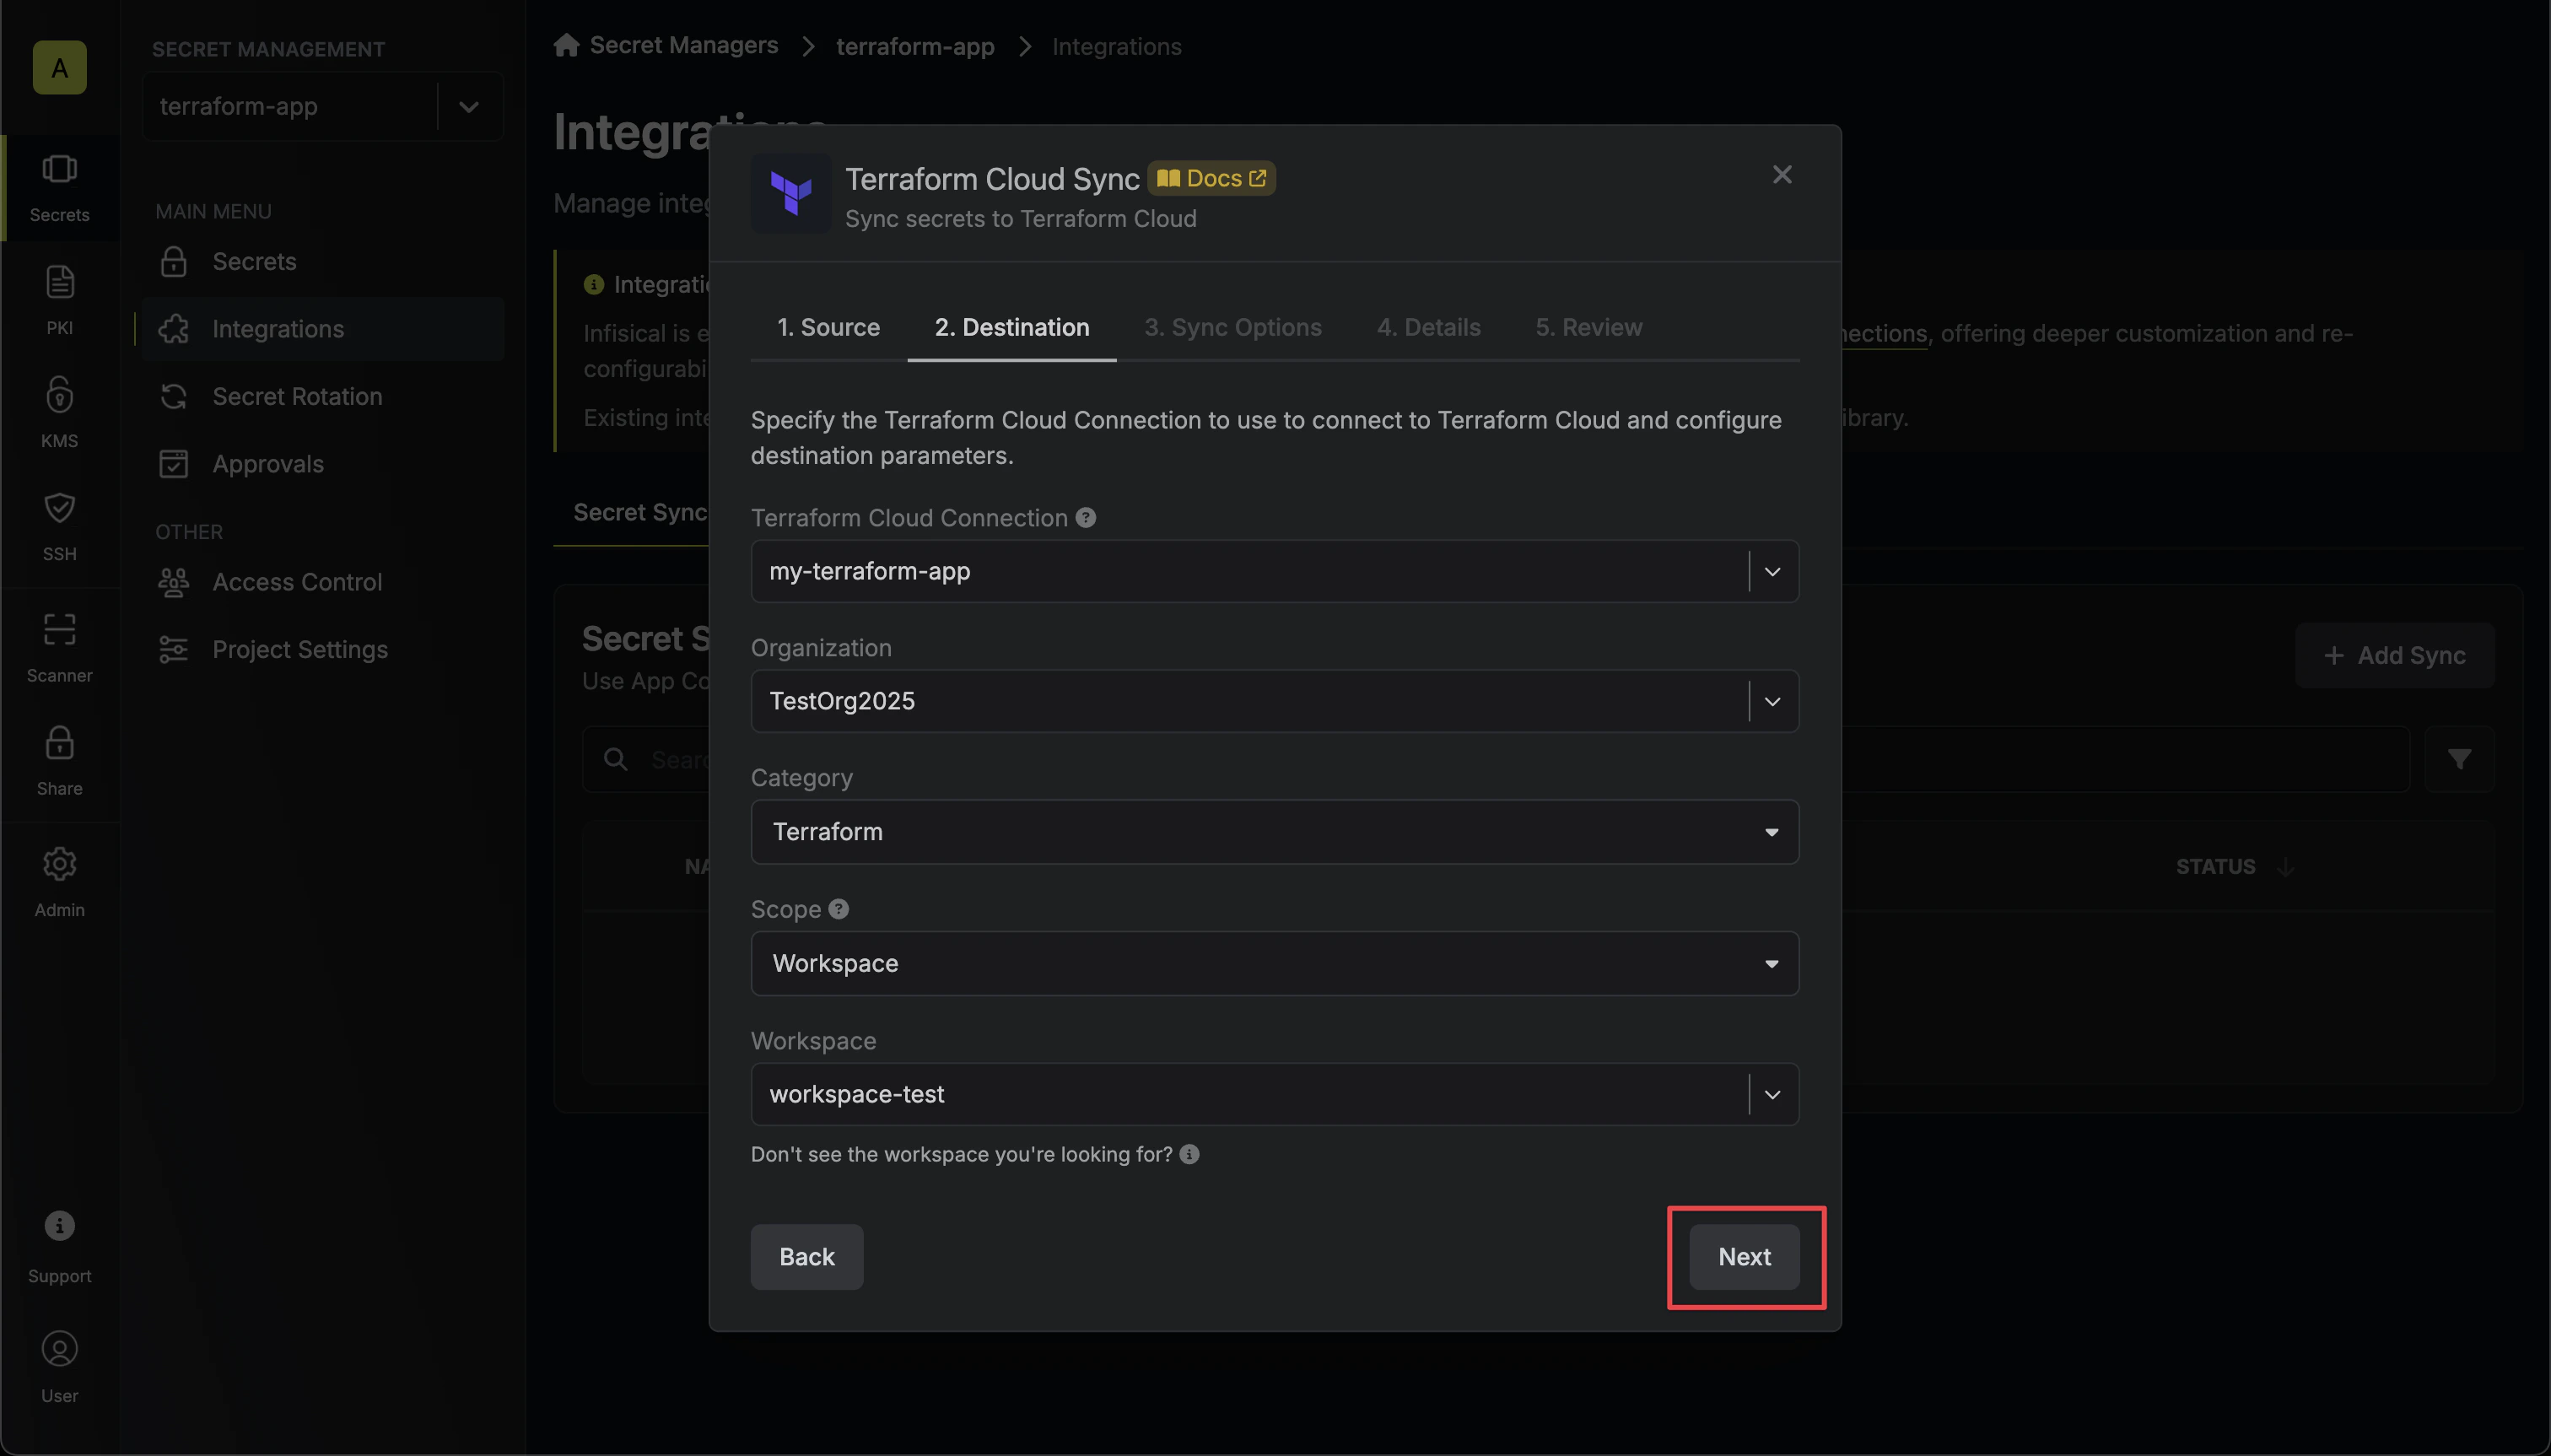
Task: Open the Docs link badge
Action: pos(1211,178)
